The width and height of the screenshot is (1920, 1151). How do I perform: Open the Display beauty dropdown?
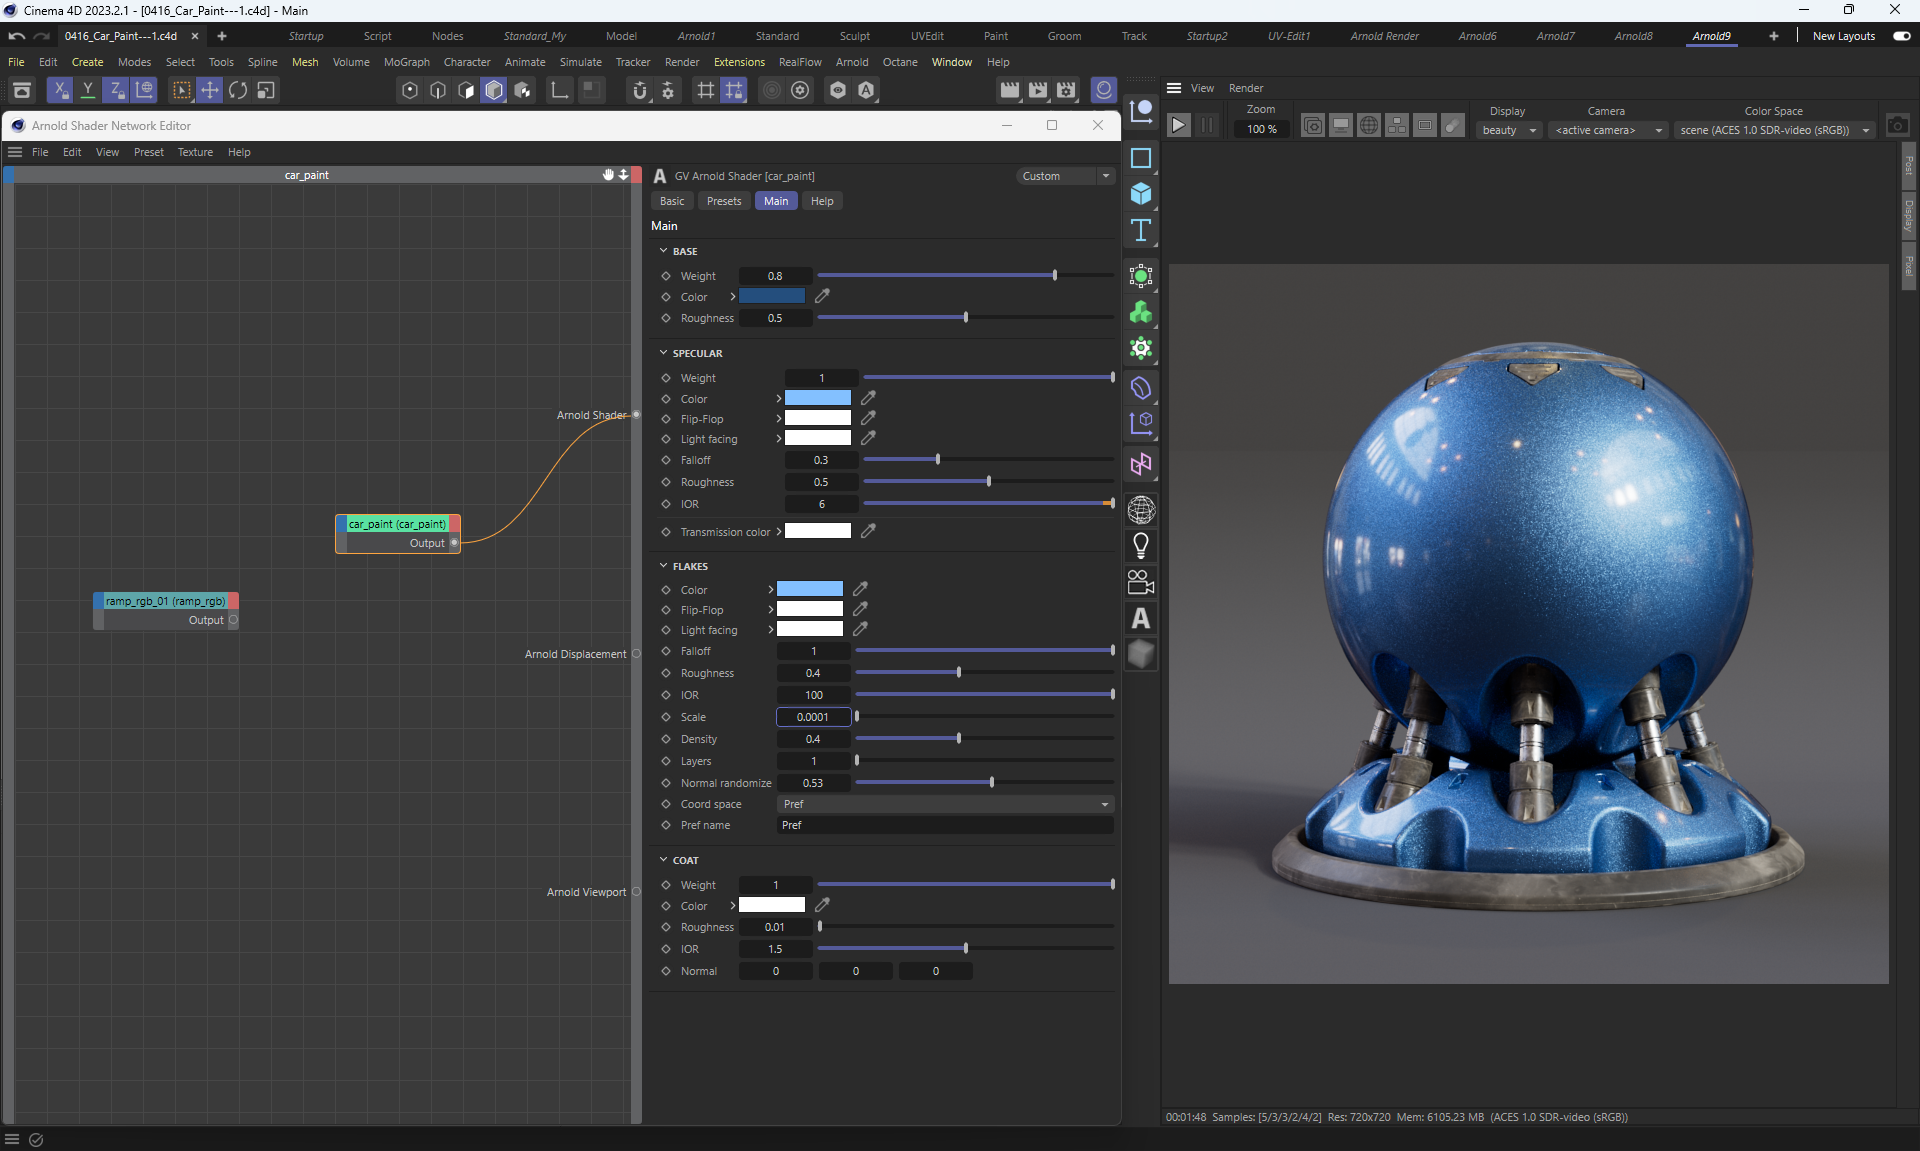(x=1509, y=130)
